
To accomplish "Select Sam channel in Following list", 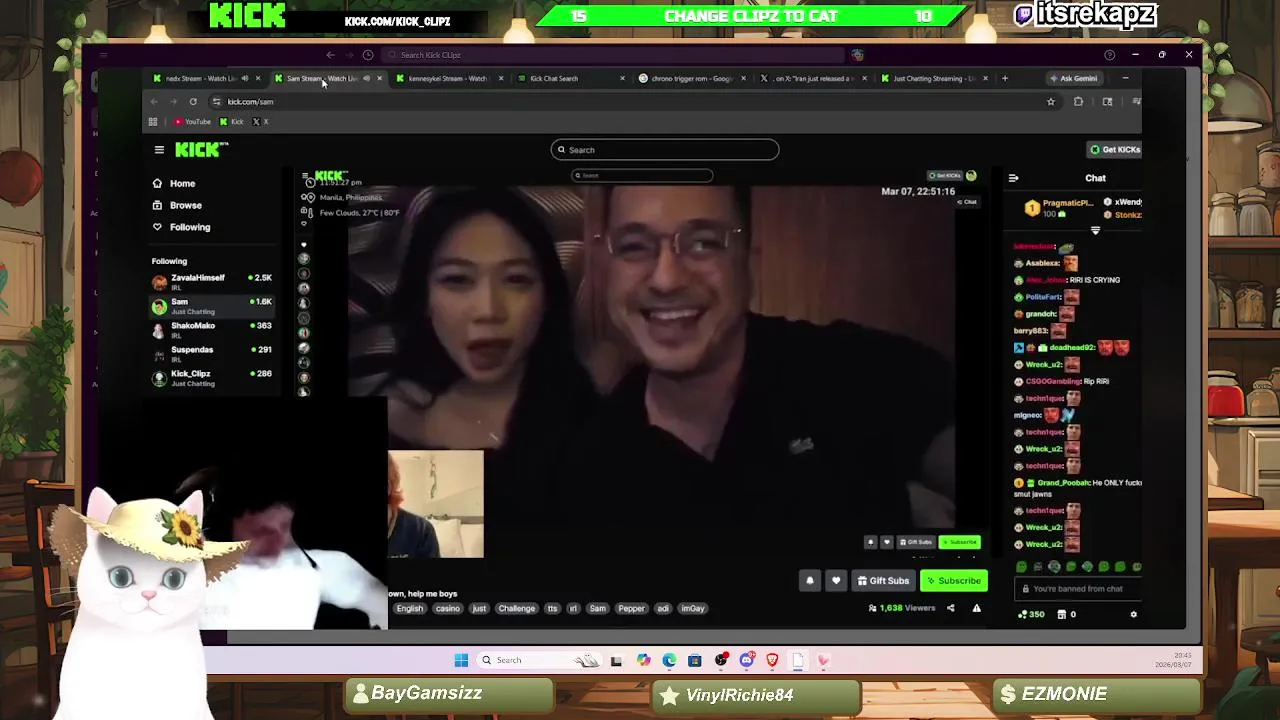I will (211, 306).
